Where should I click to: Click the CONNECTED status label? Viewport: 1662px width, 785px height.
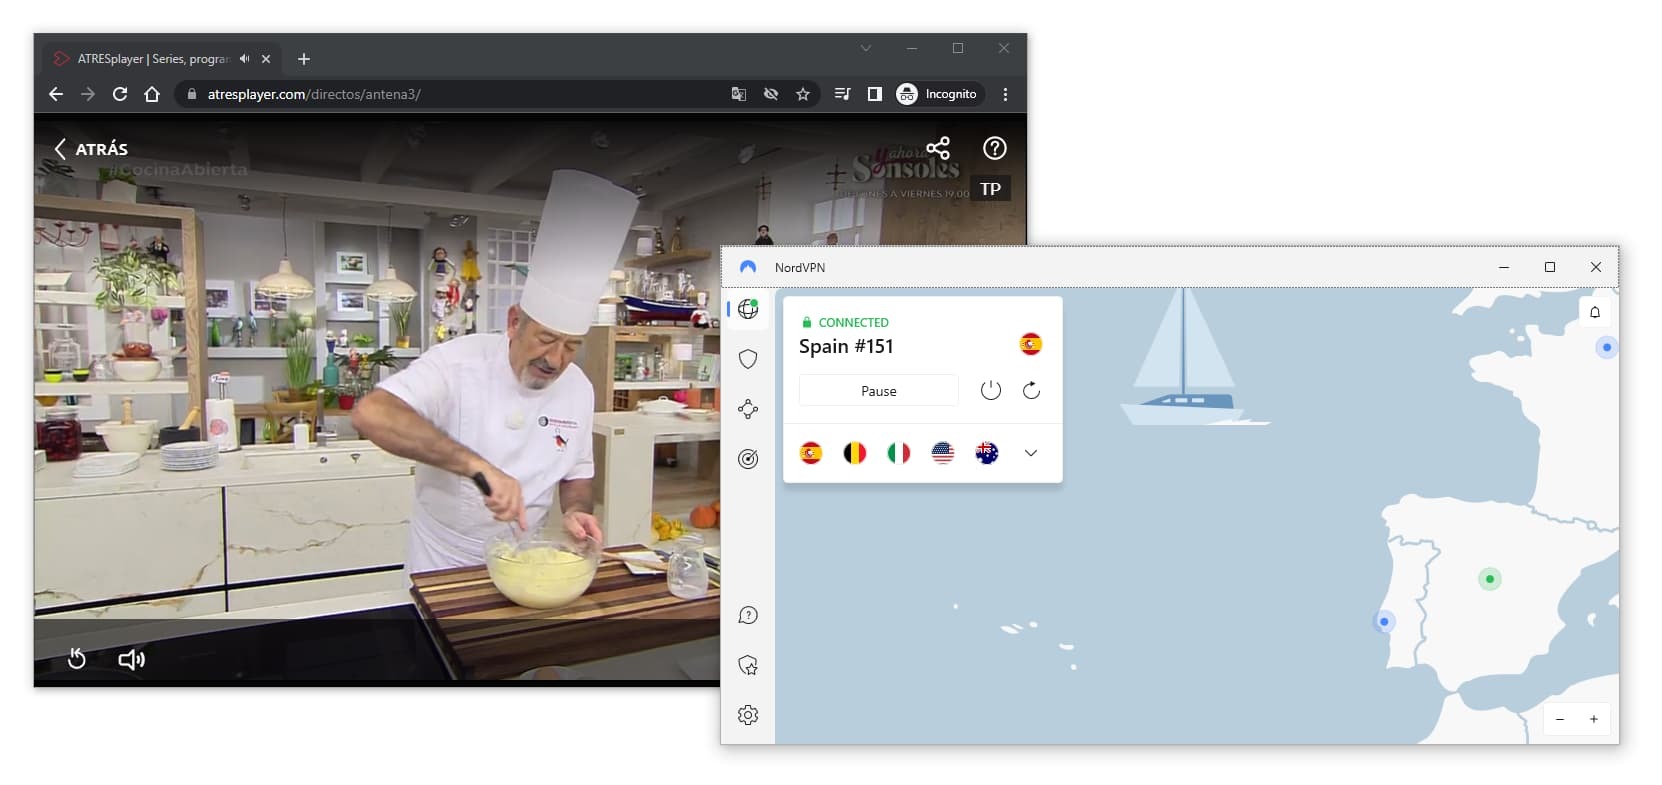pos(854,322)
